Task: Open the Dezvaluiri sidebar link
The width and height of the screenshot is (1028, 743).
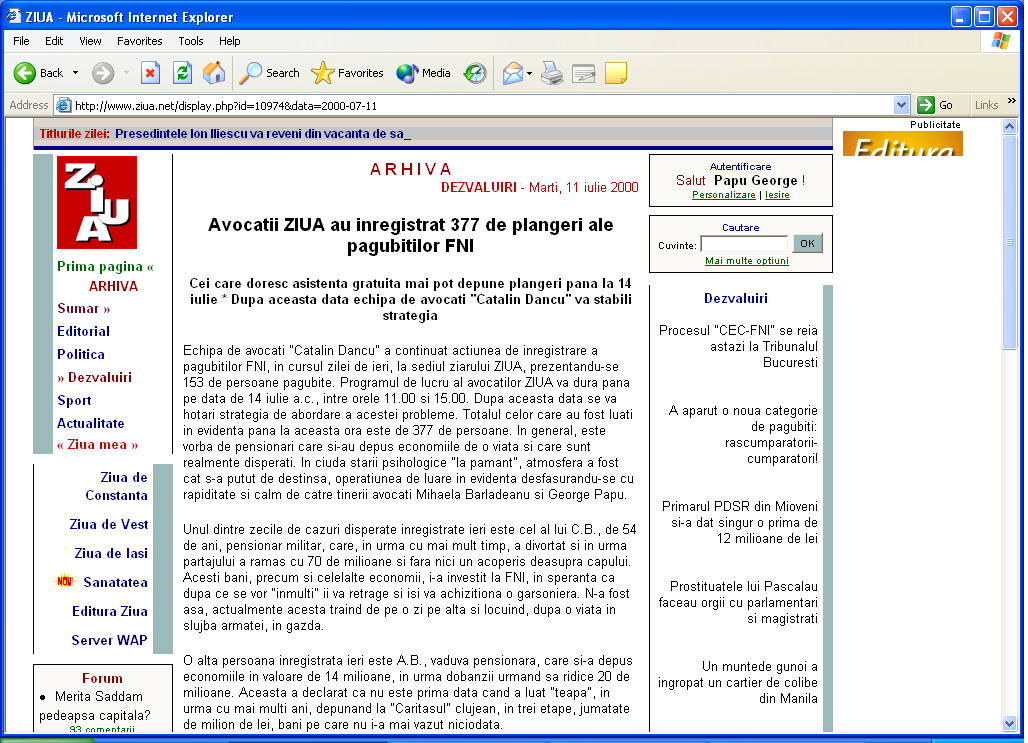Action: 94,377
